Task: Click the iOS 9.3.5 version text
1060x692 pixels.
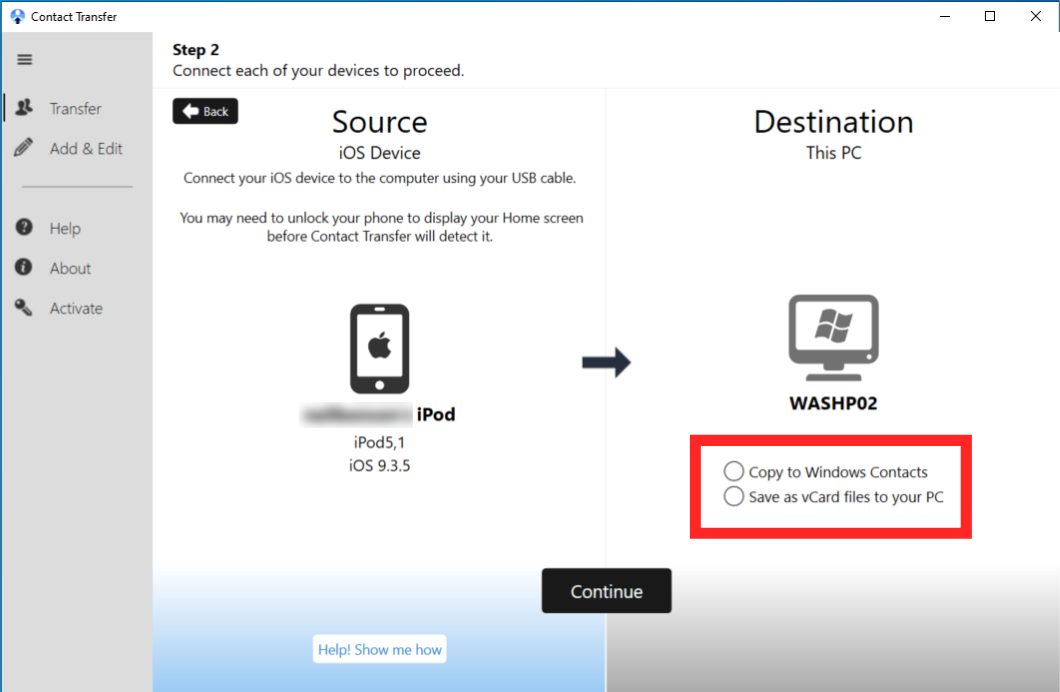Action: tap(379, 466)
